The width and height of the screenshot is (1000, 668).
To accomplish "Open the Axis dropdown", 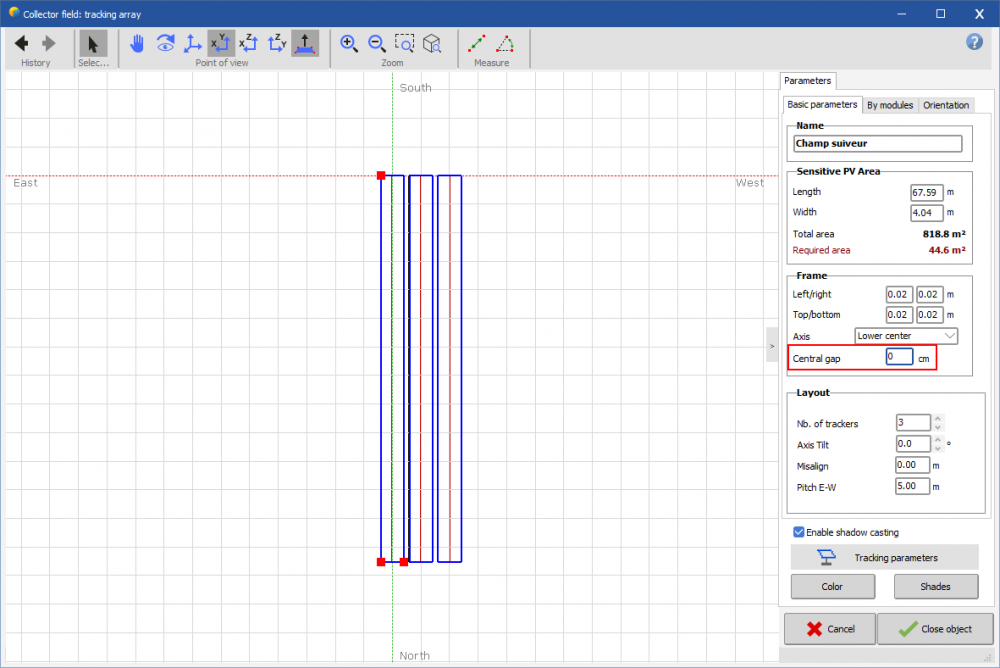I will 906,336.
